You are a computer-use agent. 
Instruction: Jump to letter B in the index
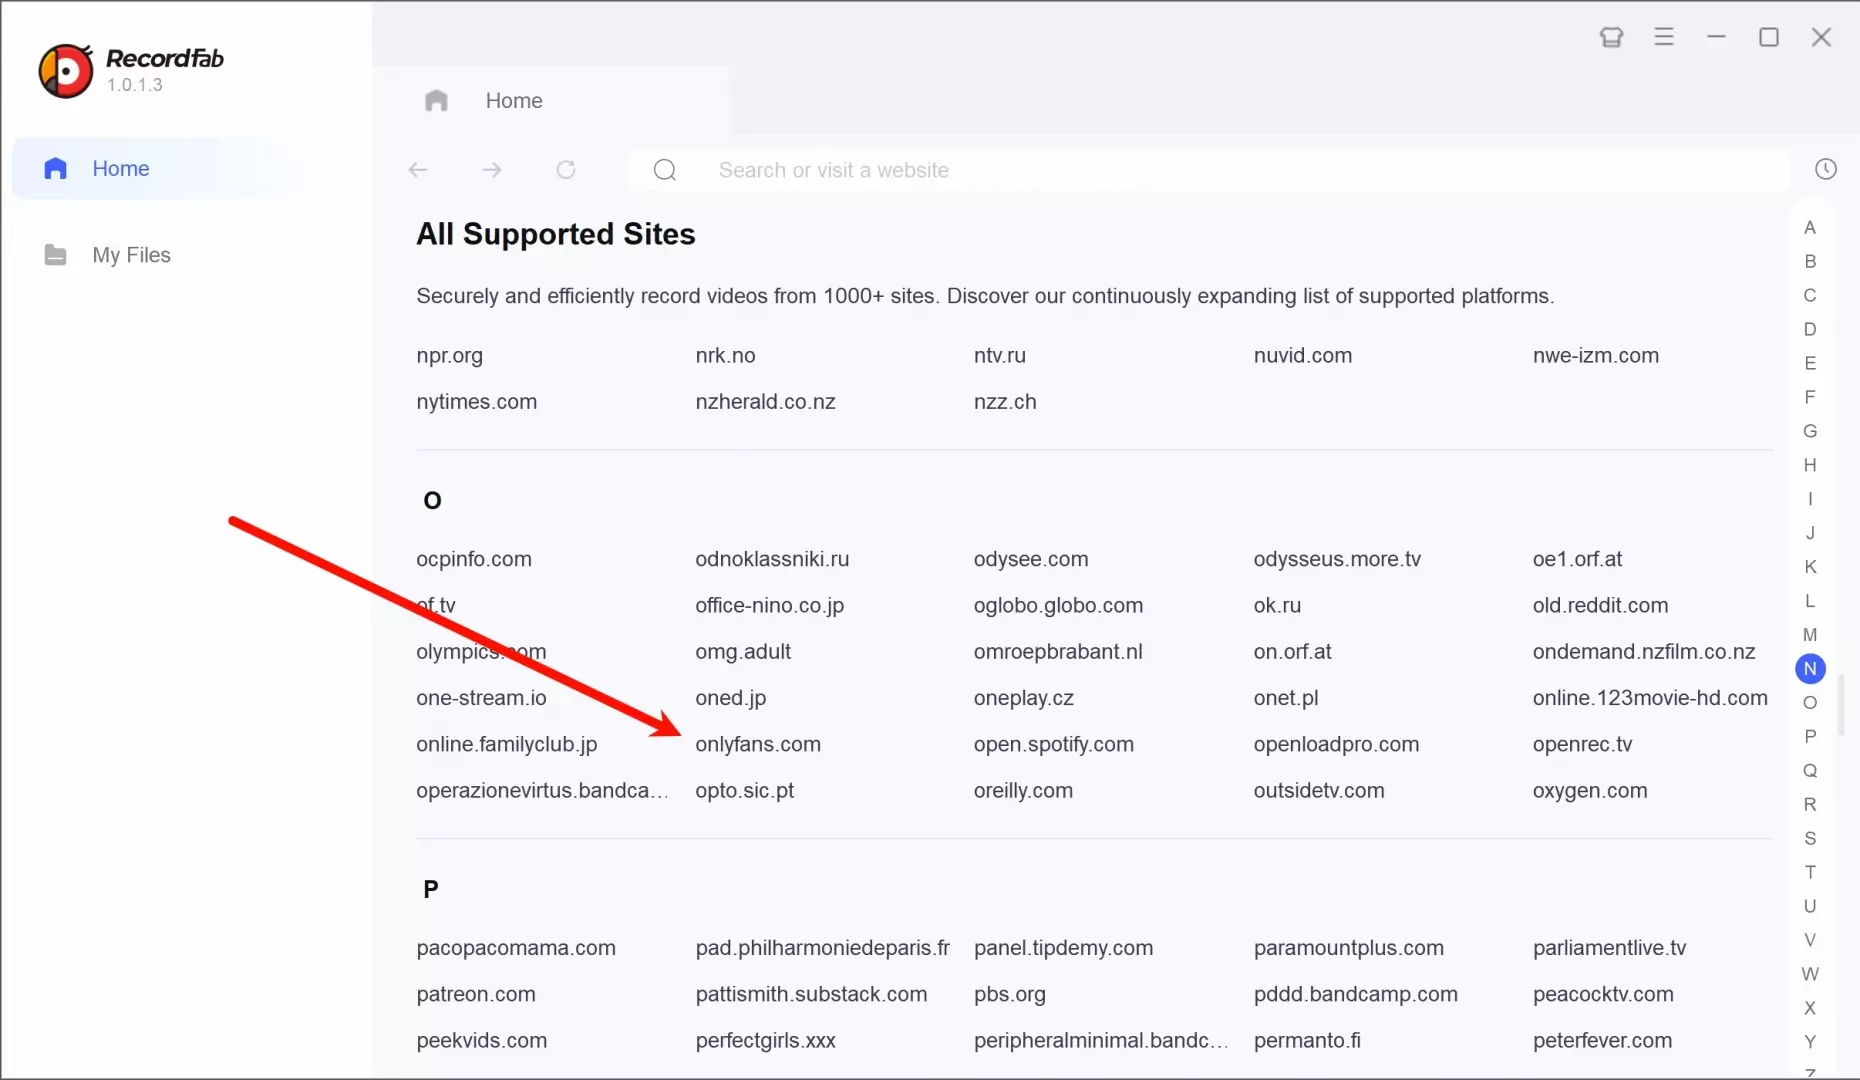point(1810,262)
